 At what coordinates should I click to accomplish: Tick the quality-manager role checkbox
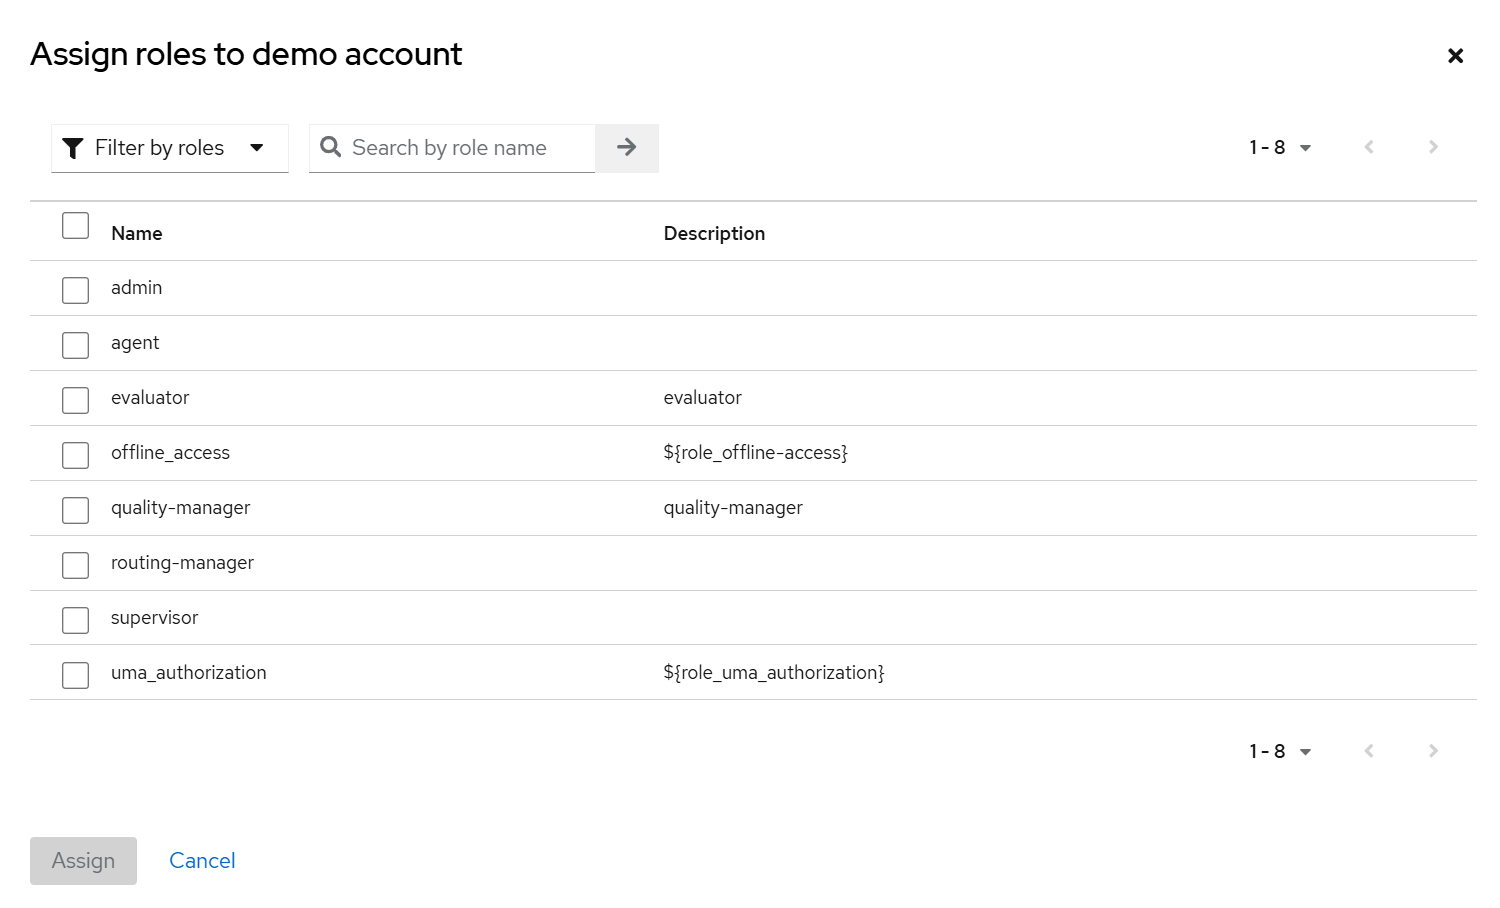76,510
